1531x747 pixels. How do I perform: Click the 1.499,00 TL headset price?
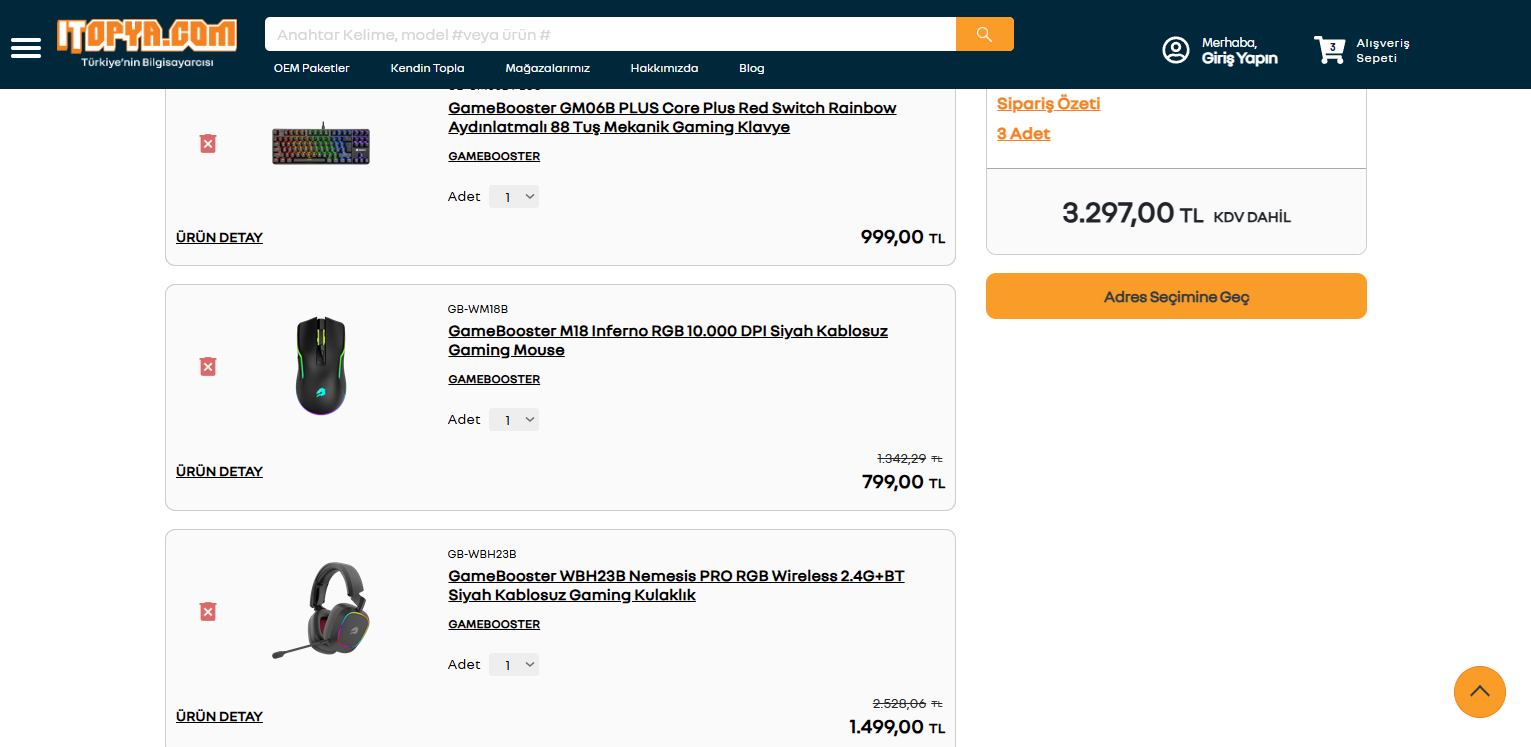[897, 728]
